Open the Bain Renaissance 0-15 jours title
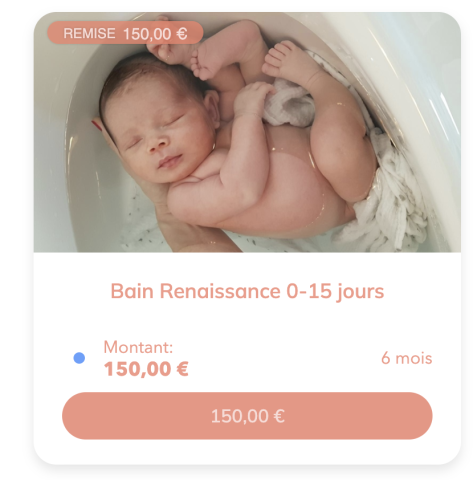Screen dimensions: 473x480 [247, 291]
